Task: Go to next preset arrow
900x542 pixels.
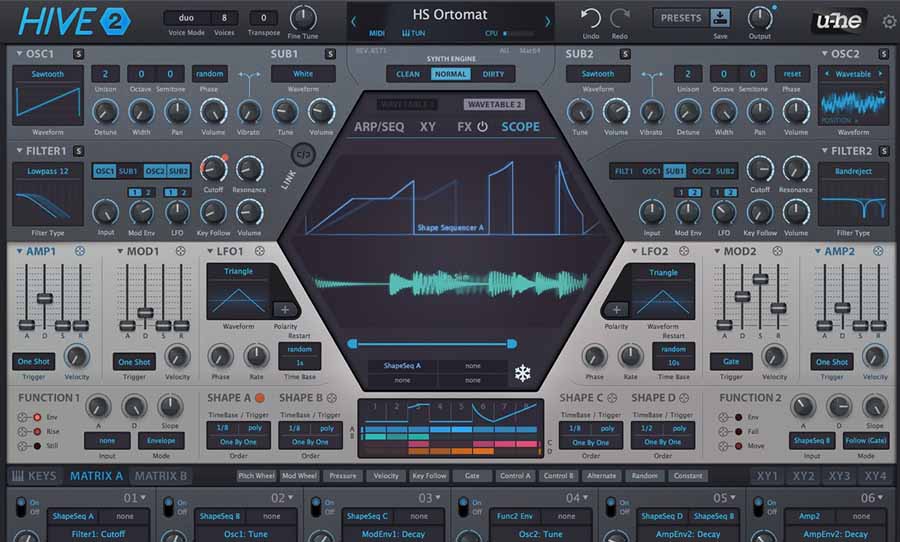Action: pos(547,22)
